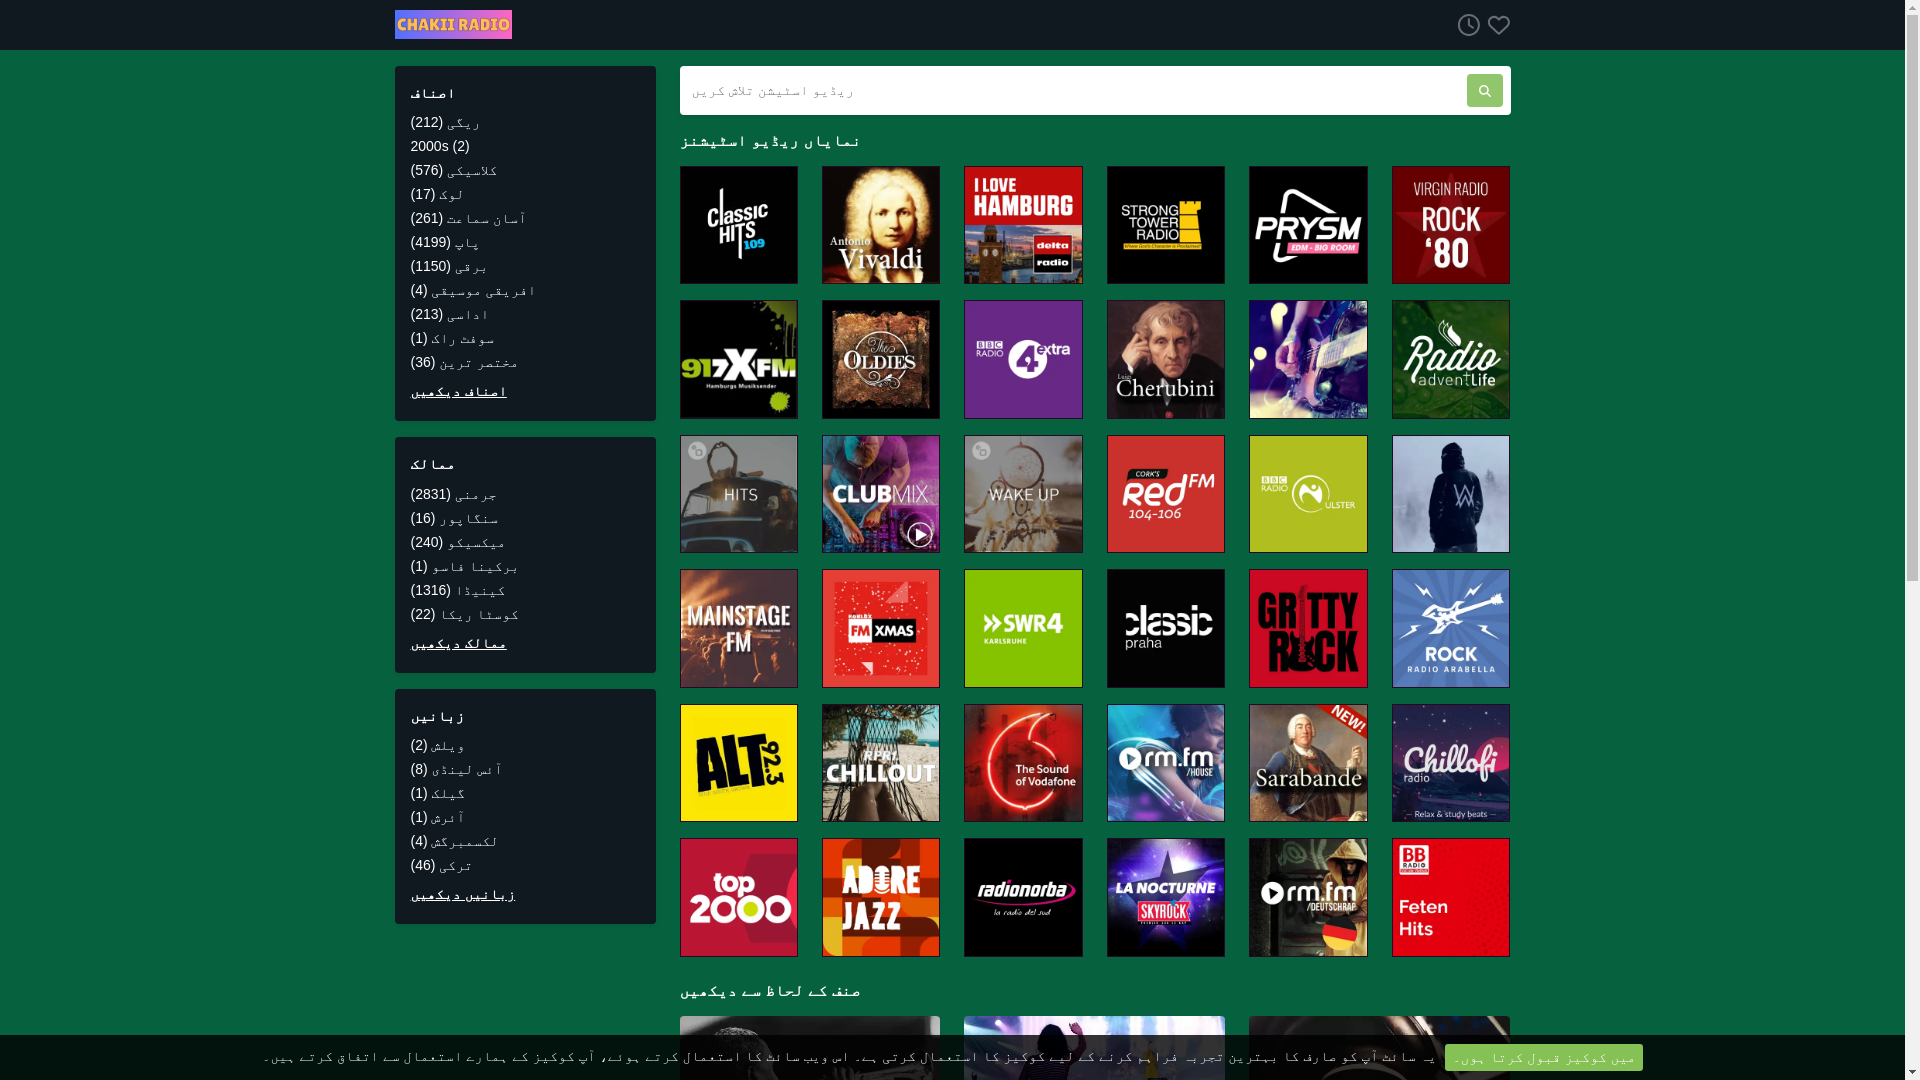Play the Club Mix station
Viewport: 1920px width, 1080px height.
881,494
